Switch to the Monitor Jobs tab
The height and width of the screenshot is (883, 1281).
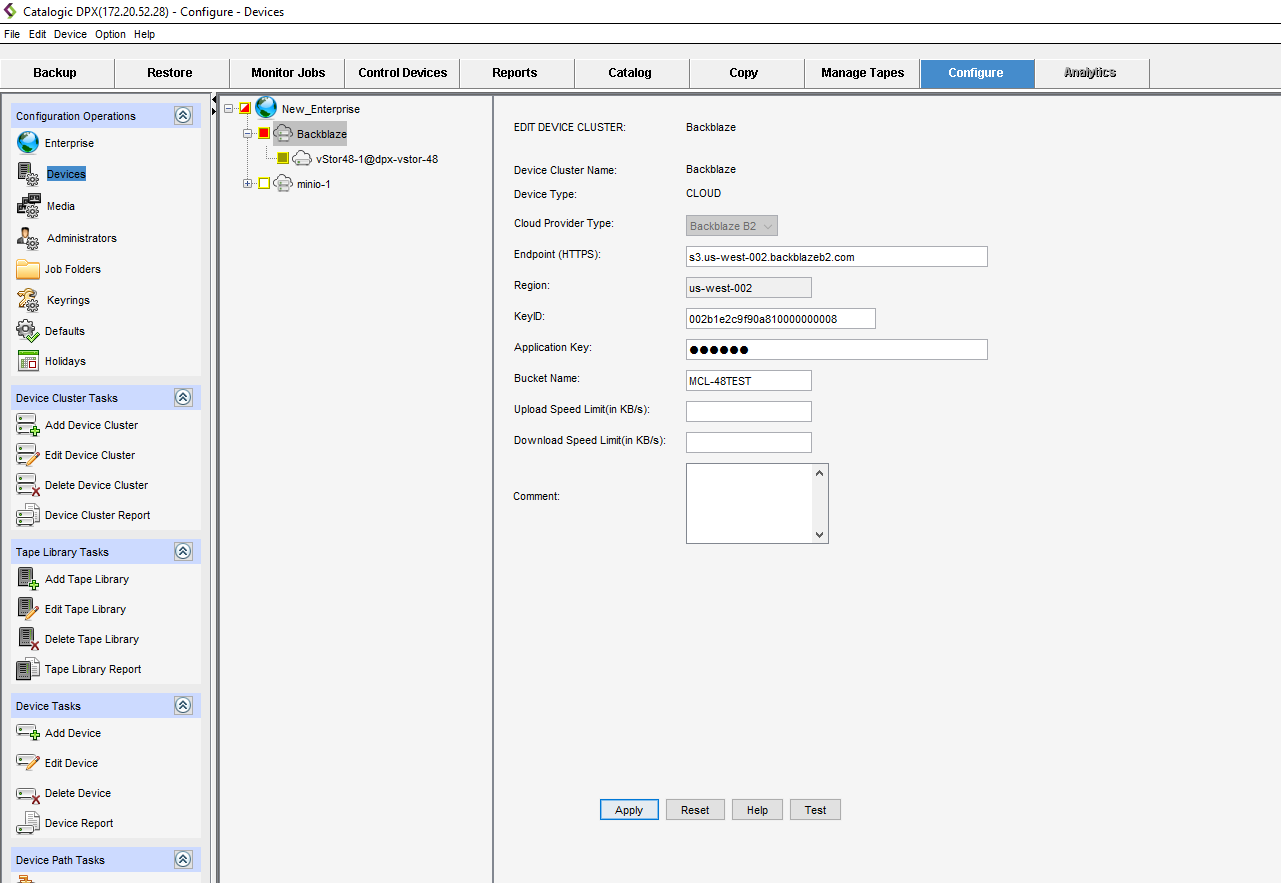click(288, 73)
